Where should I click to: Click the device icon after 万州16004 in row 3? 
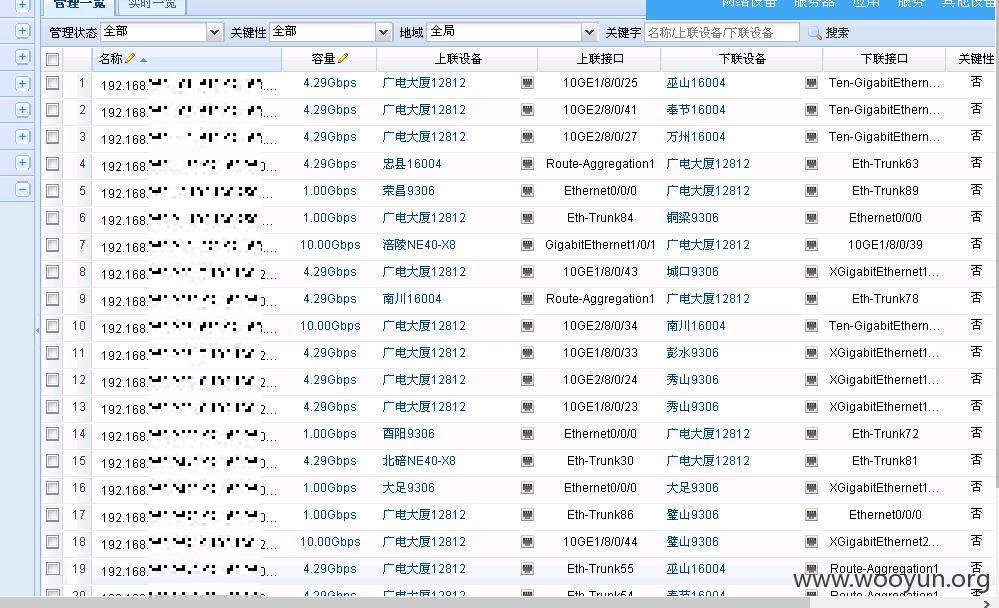point(811,137)
